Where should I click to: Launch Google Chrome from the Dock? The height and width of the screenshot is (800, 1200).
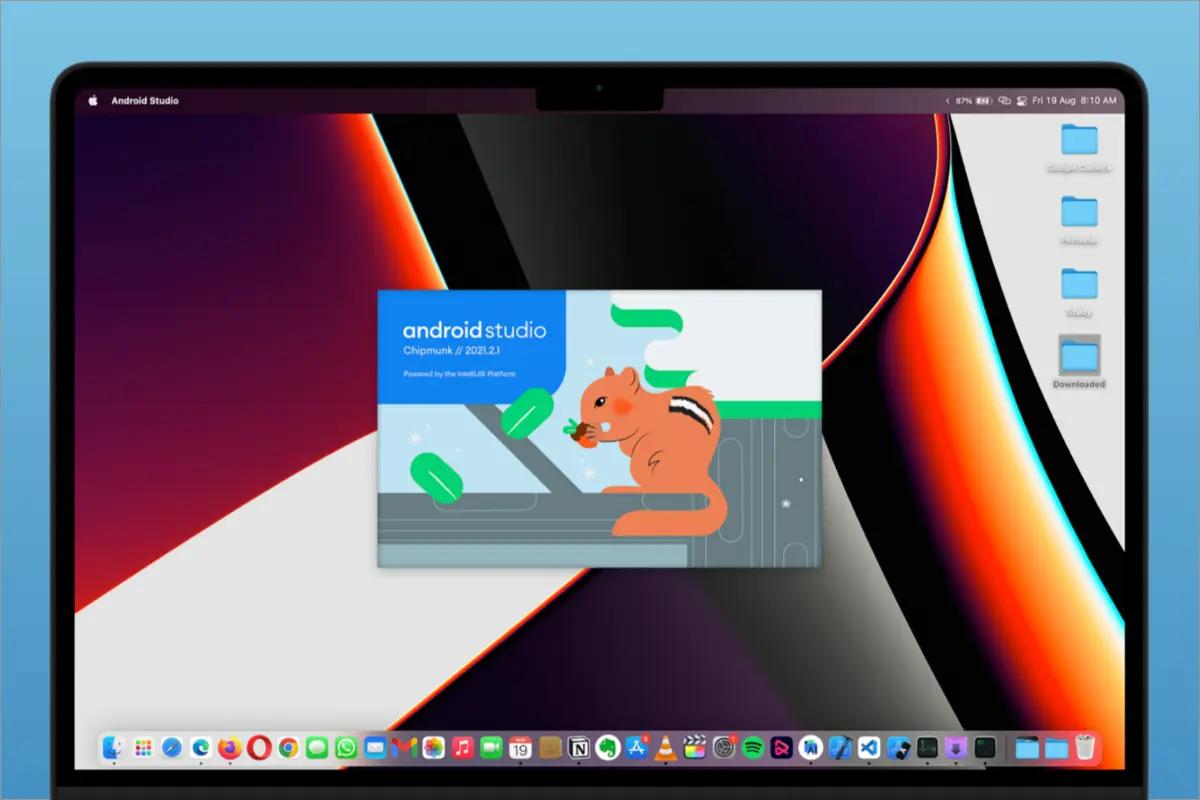(288, 747)
